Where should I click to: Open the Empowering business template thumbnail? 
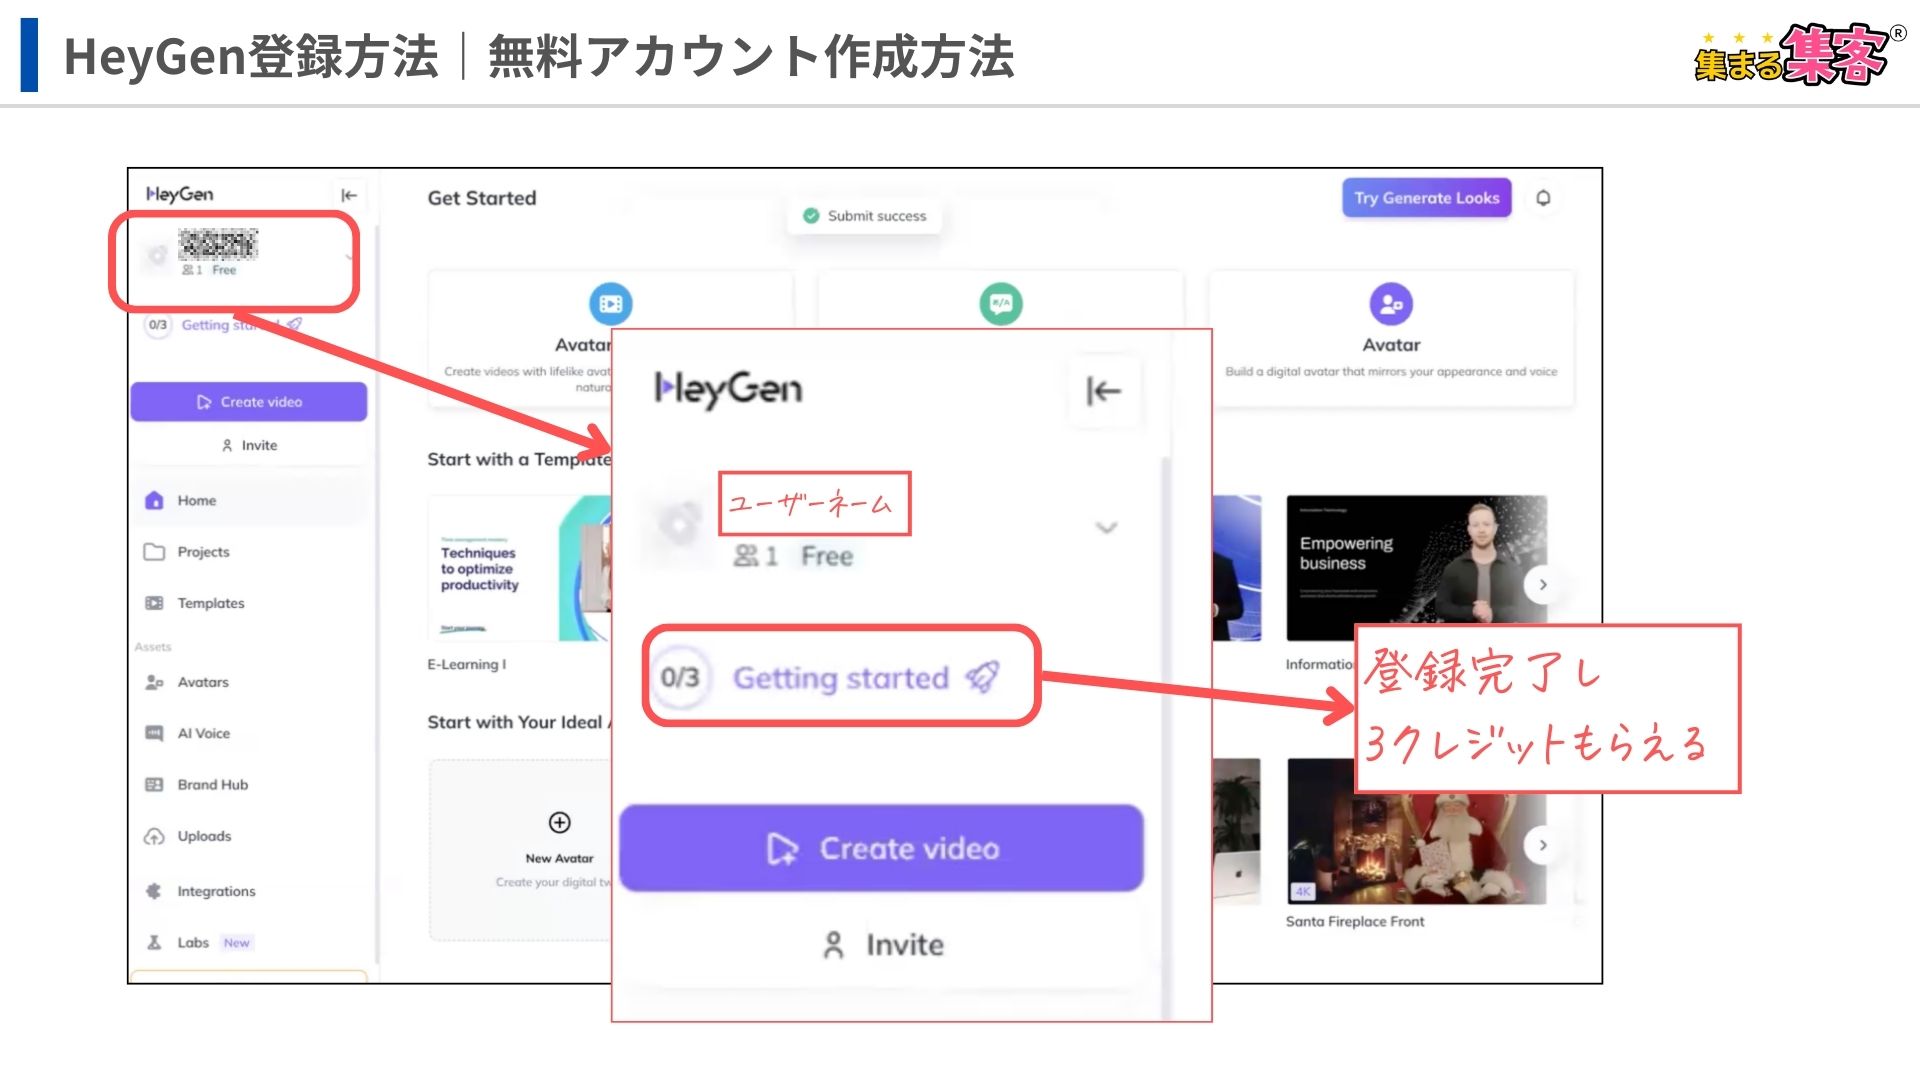tap(1416, 568)
